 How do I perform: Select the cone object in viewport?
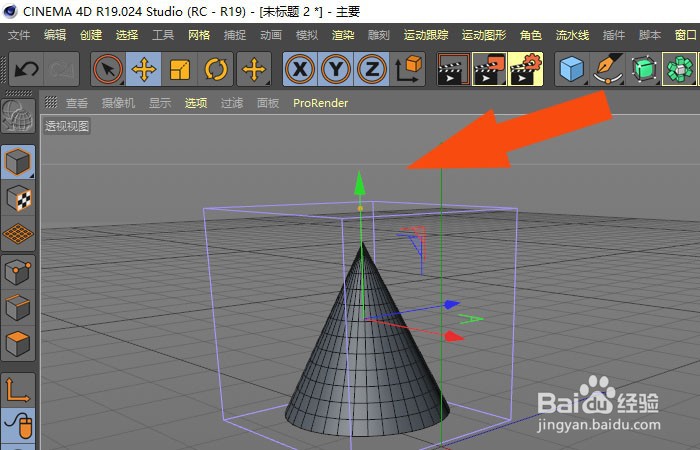click(x=367, y=357)
